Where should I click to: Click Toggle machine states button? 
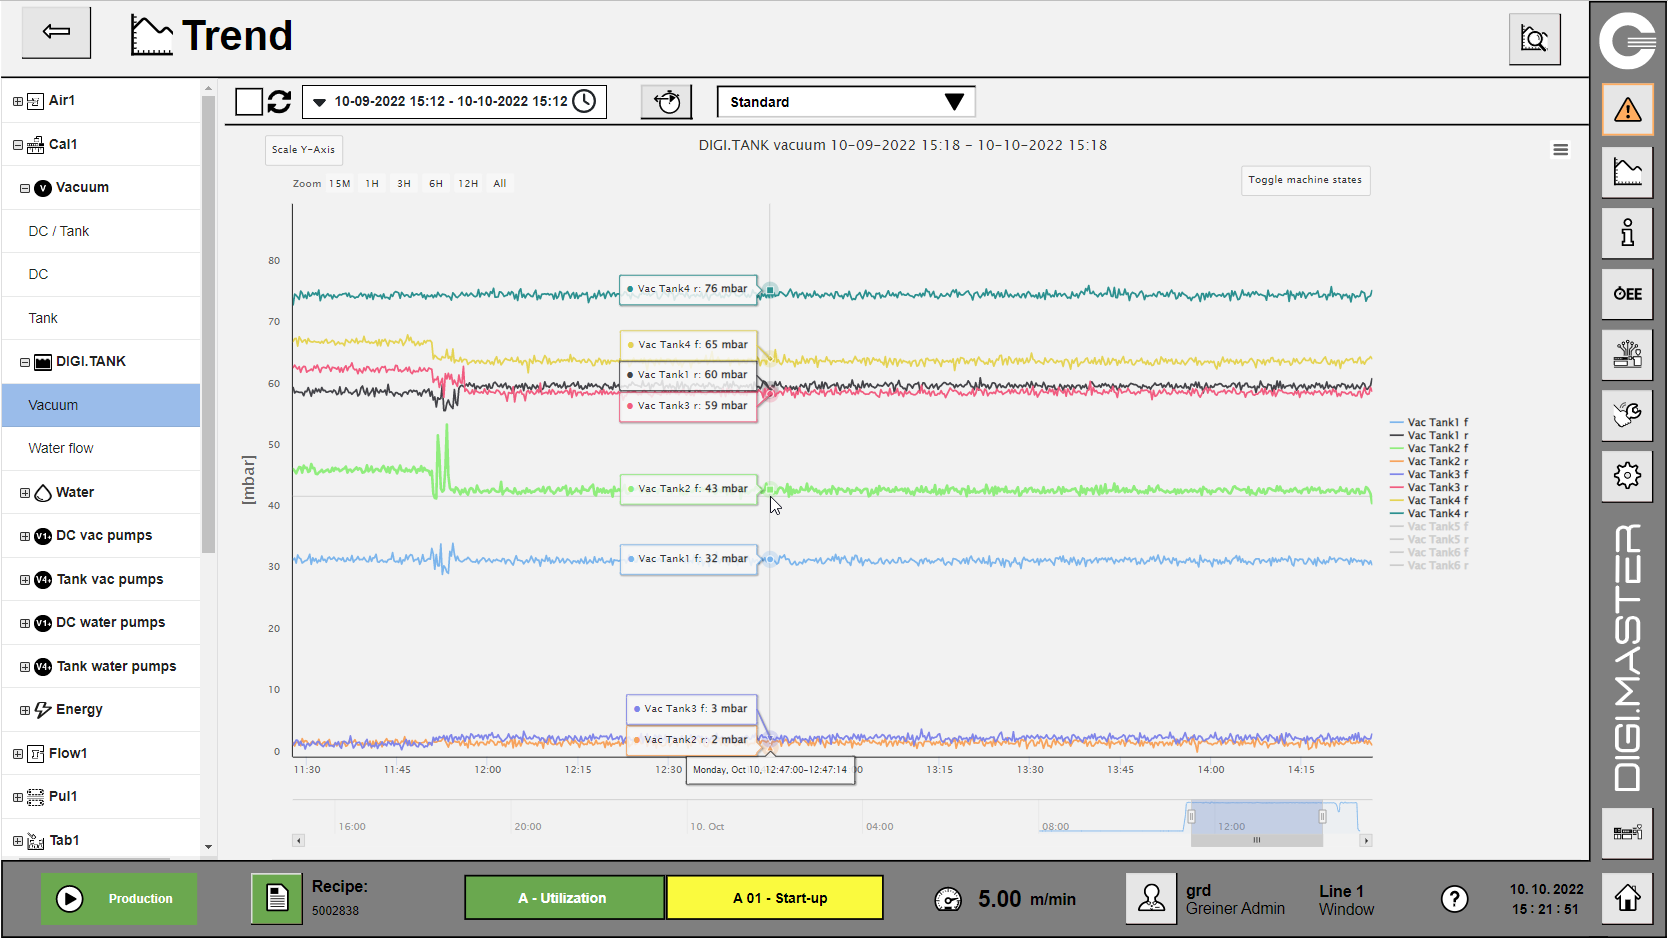pos(1305,180)
